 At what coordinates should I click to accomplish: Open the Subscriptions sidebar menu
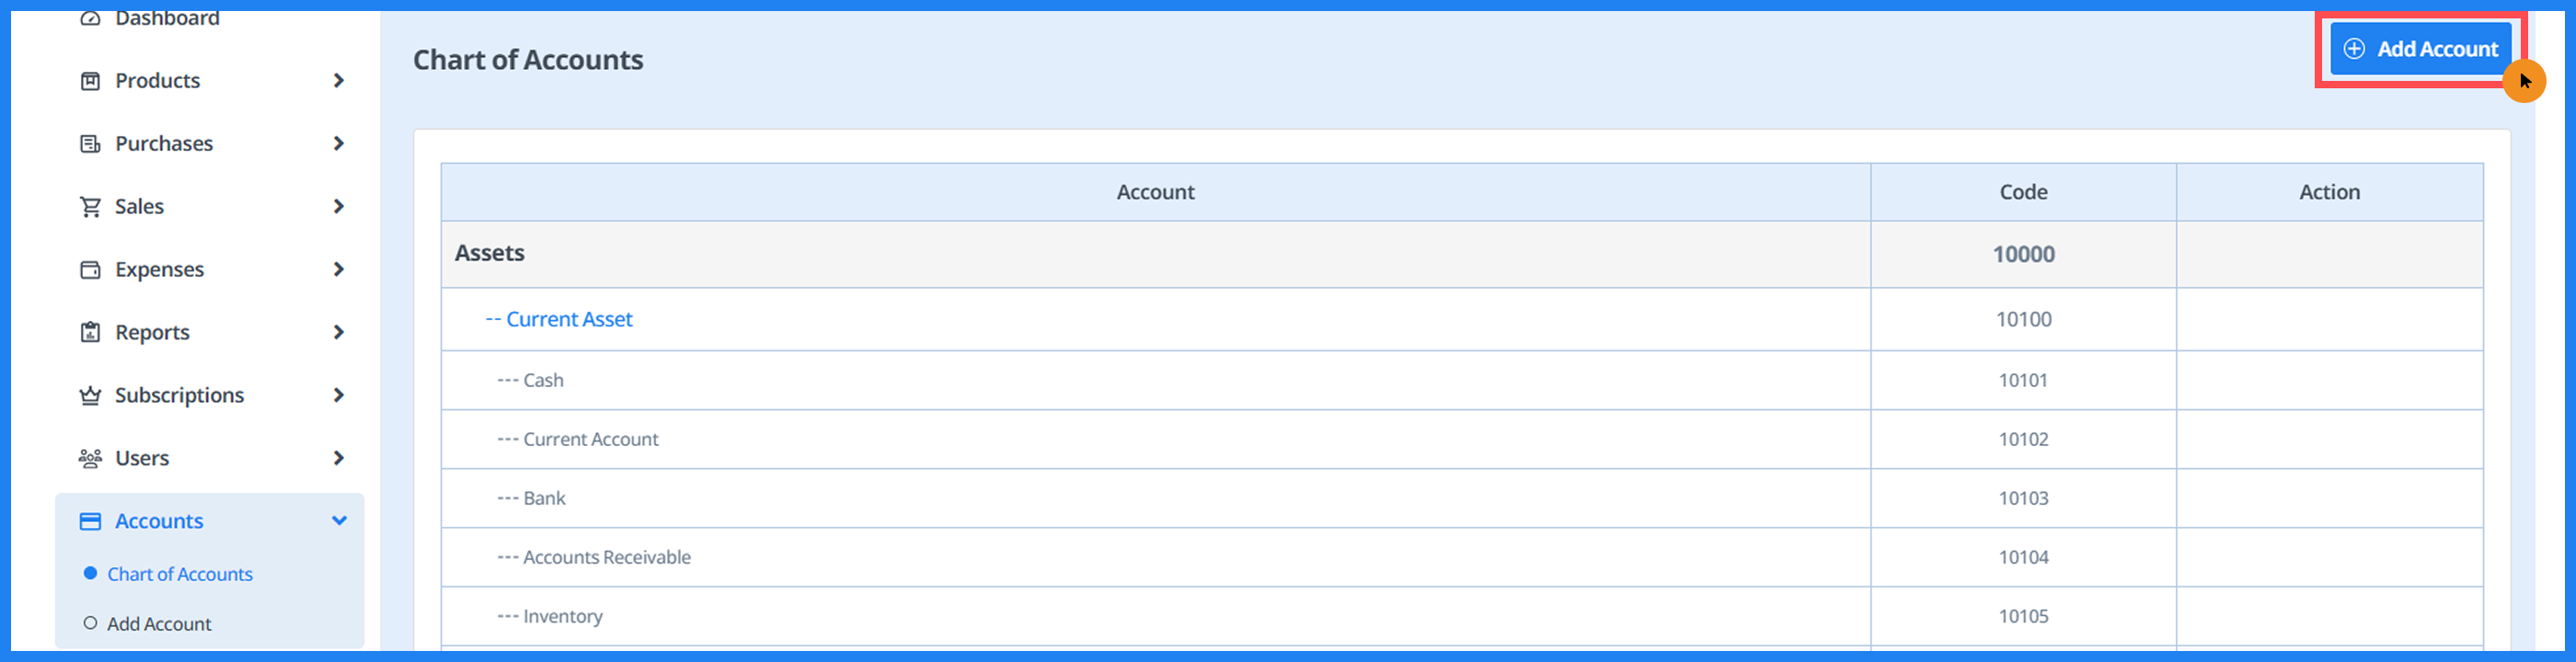(210, 396)
